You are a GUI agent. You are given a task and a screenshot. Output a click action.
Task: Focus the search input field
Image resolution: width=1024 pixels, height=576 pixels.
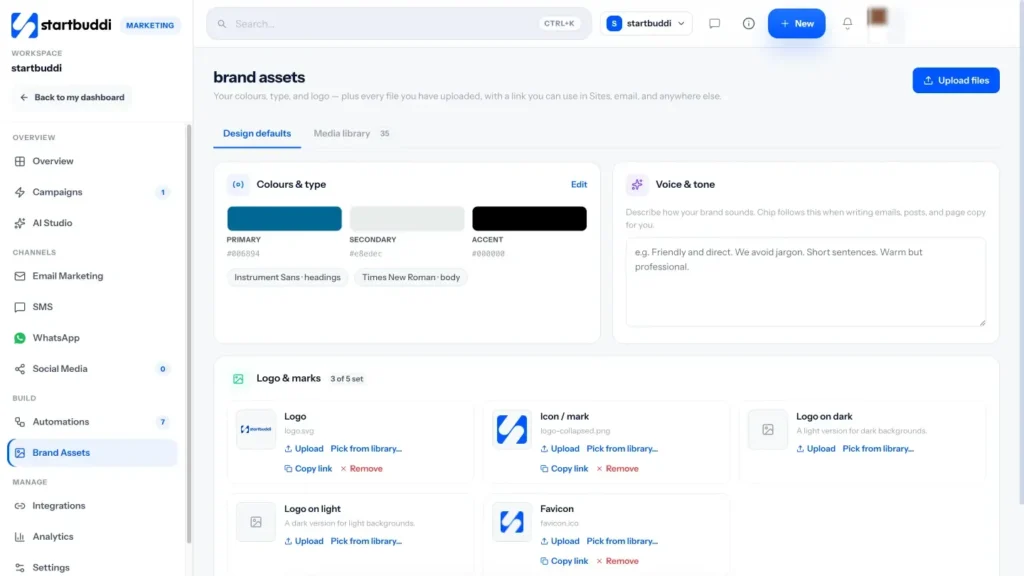399,24
